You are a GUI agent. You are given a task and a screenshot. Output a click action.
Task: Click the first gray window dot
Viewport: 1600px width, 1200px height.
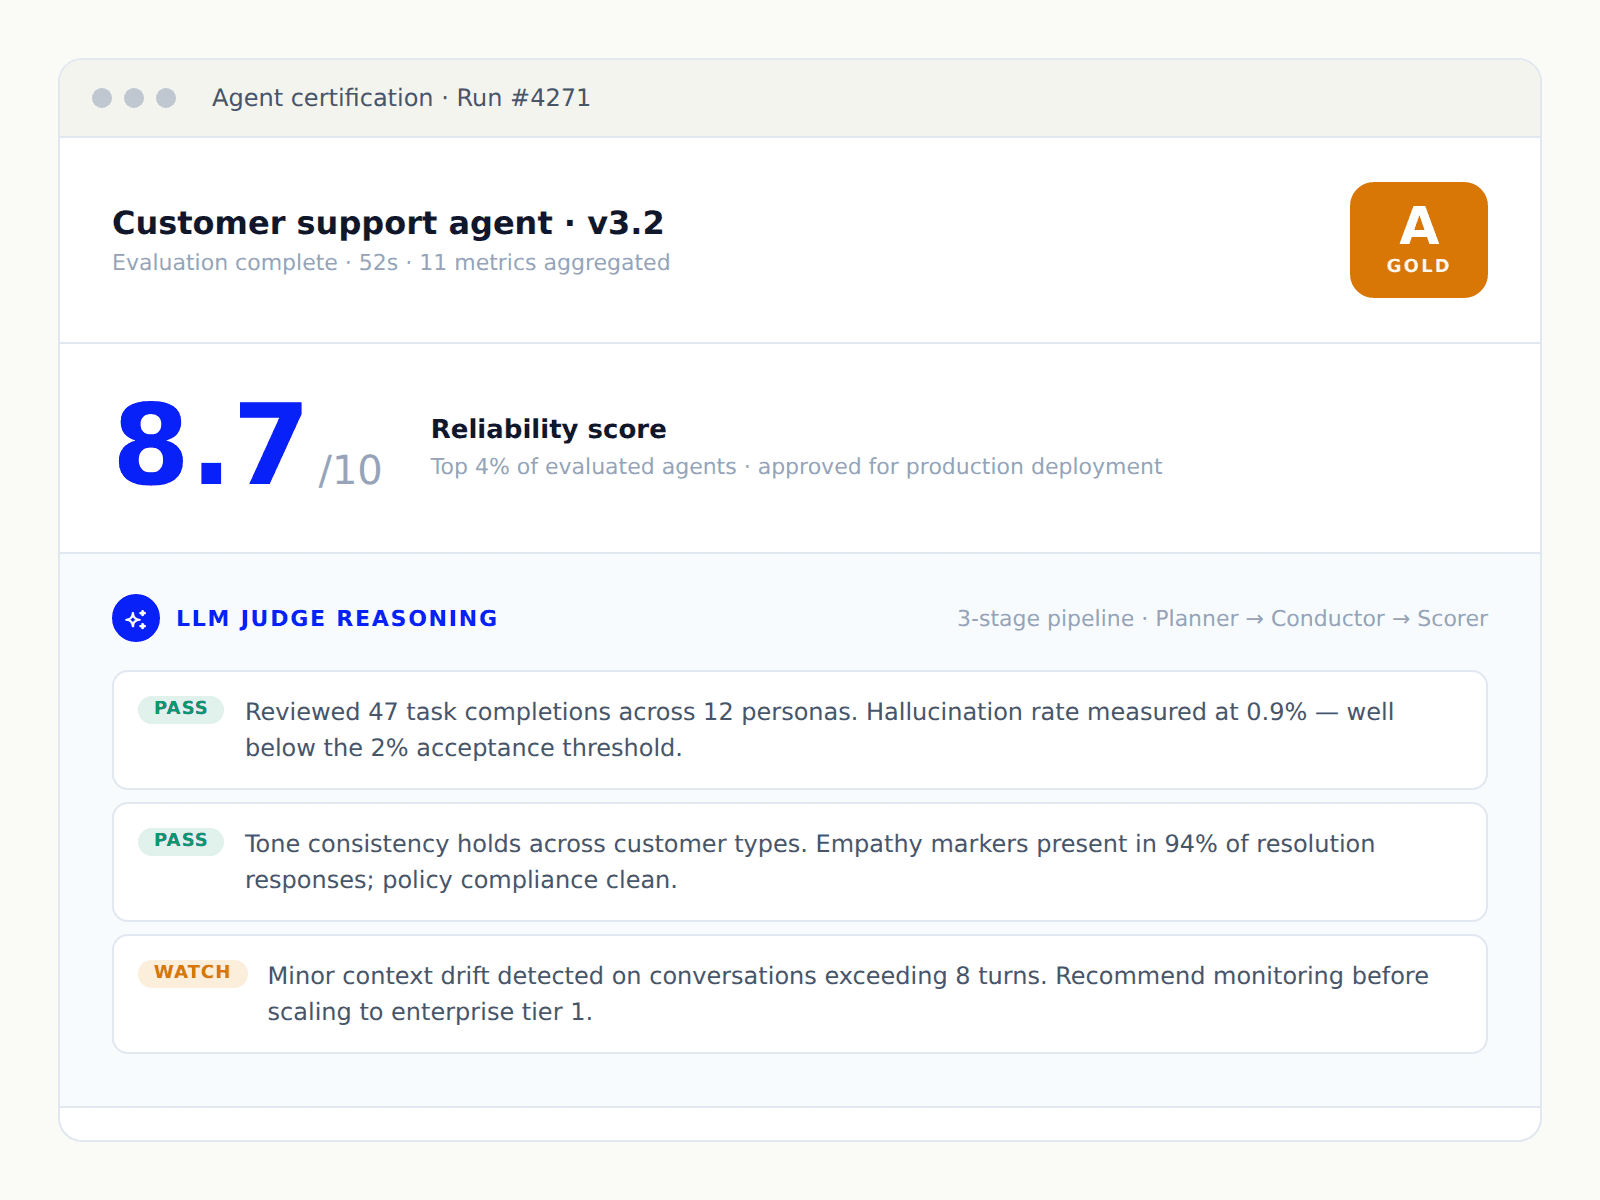click(x=102, y=98)
